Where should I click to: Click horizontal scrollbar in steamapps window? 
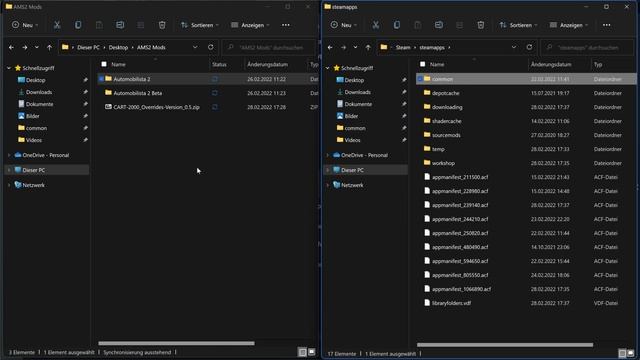(505, 345)
